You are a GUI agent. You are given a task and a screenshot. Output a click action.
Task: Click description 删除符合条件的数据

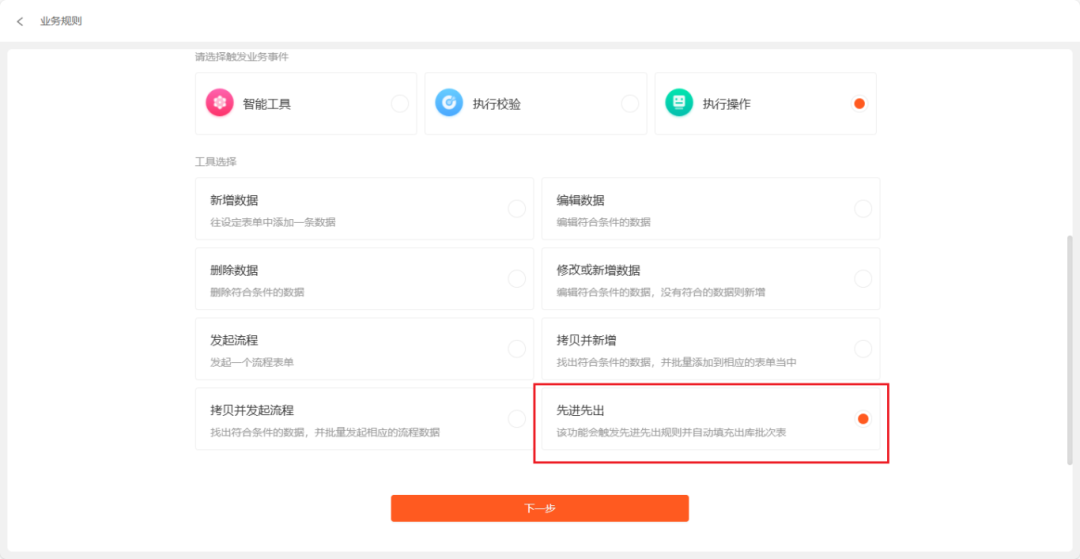tap(257, 293)
